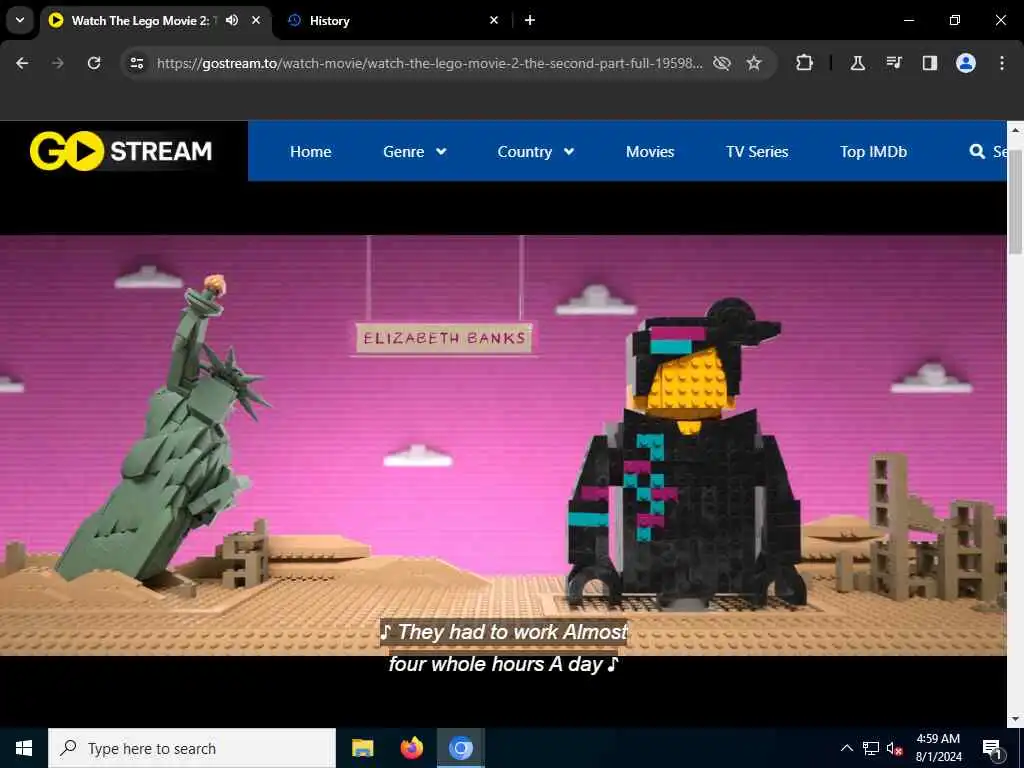Open the tab search dropdown arrow
Viewport: 1024px width, 768px height.
pyautogui.click(x=20, y=20)
